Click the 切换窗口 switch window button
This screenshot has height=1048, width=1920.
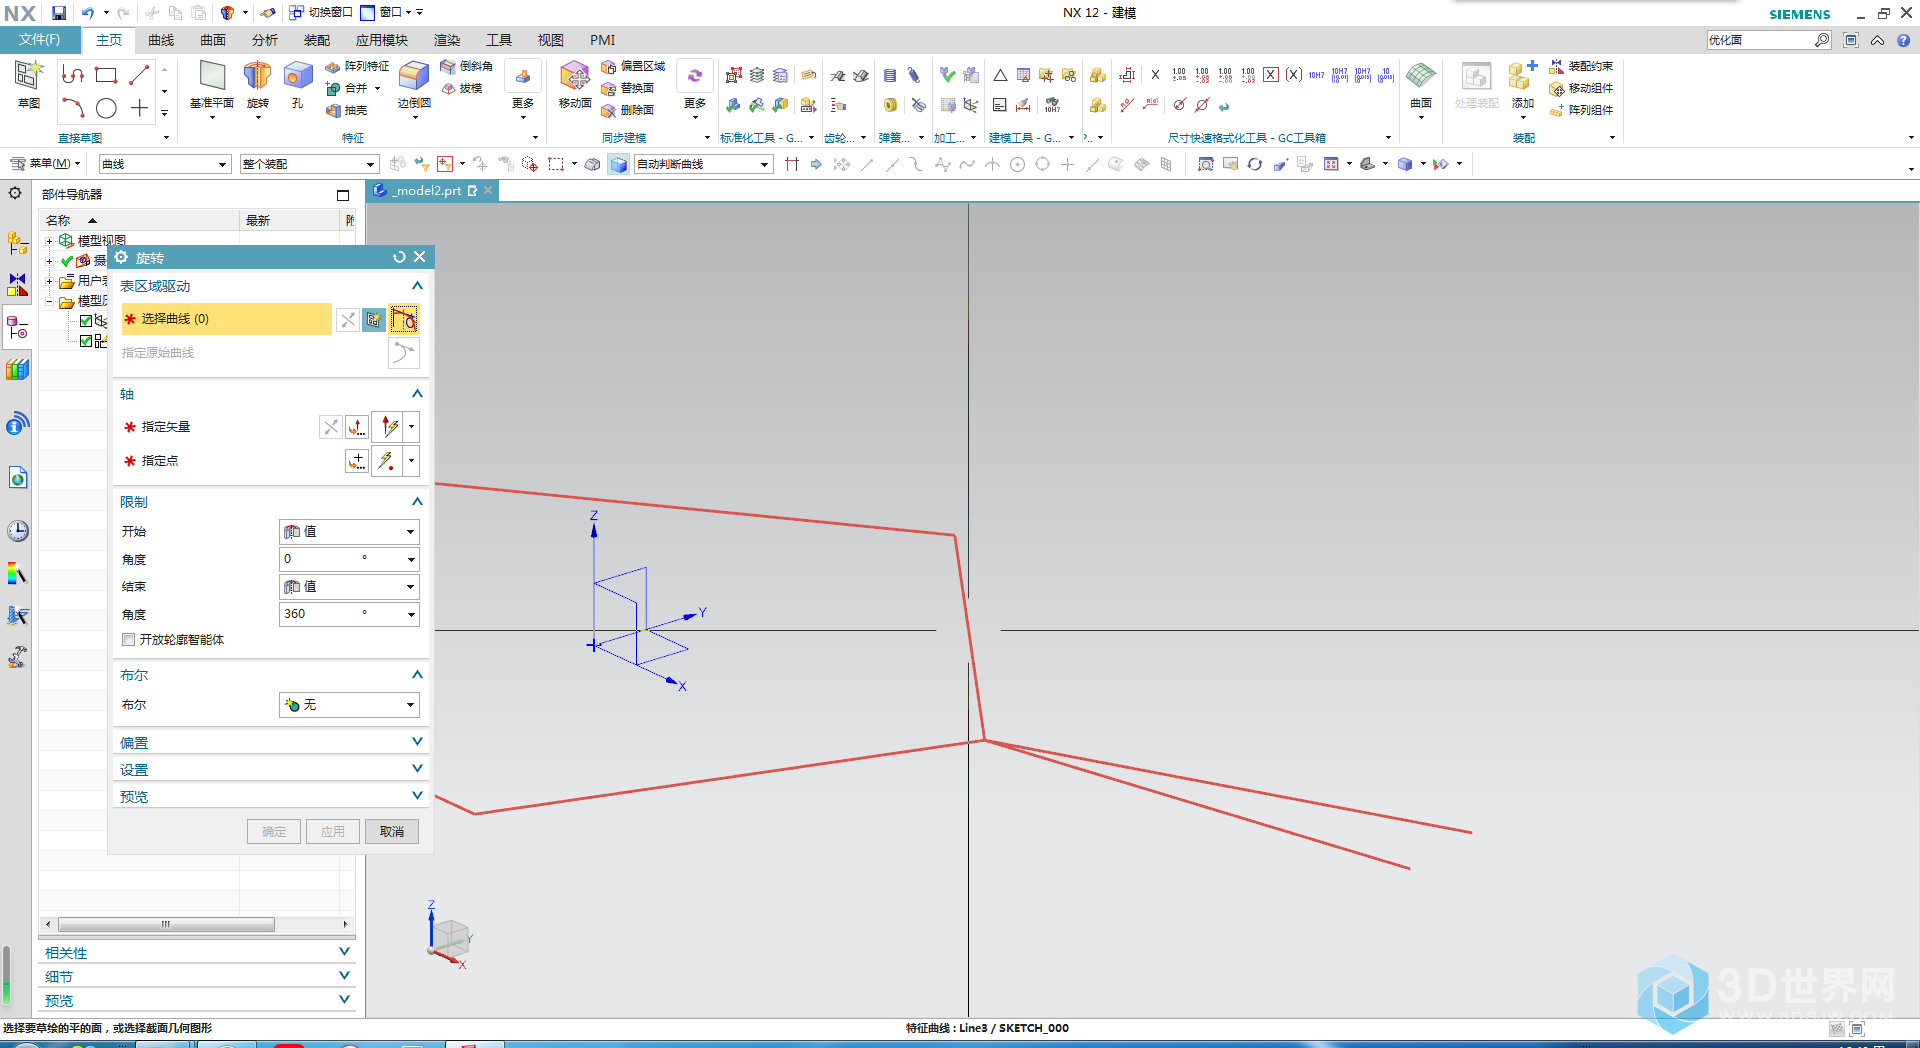coord(321,13)
